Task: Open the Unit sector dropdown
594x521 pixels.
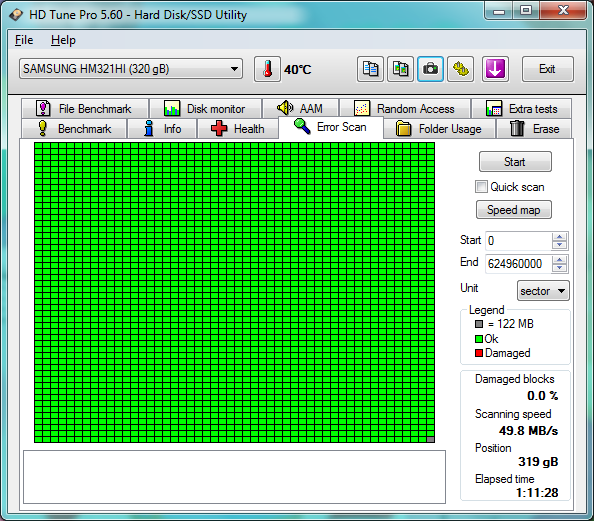Action: (x=543, y=291)
